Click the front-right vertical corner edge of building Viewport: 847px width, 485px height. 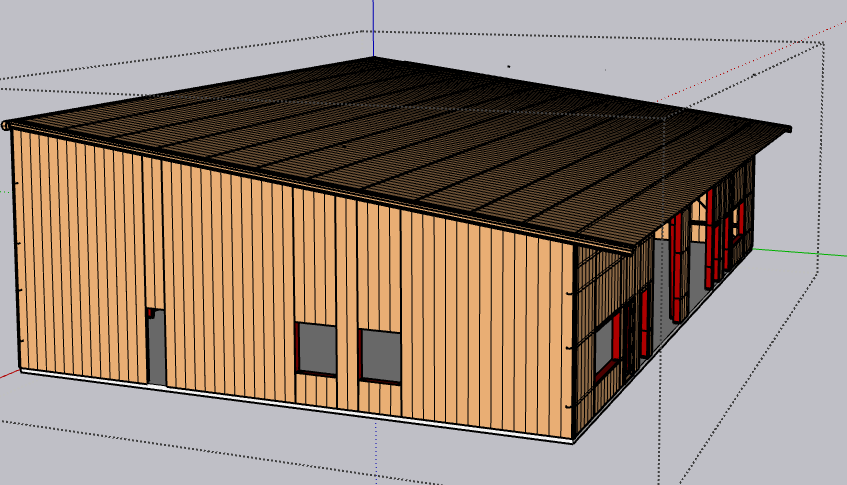coord(573,340)
